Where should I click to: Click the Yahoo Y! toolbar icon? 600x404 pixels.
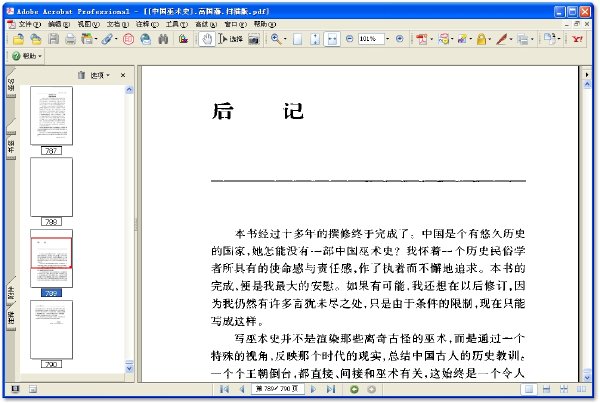pyautogui.click(x=577, y=39)
